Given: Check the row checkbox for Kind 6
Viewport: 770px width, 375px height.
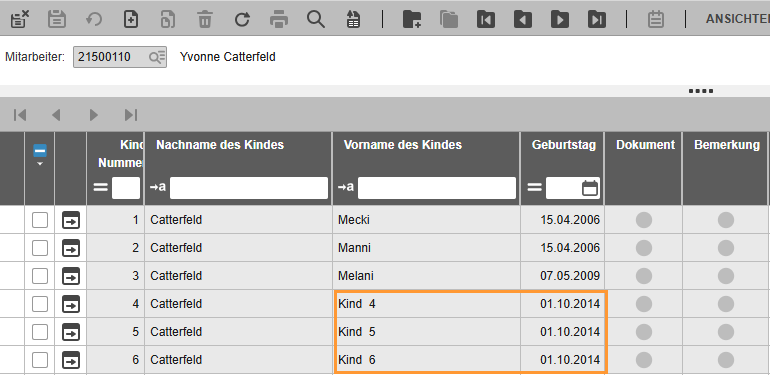Looking at the screenshot, I should click(x=40, y=360).
